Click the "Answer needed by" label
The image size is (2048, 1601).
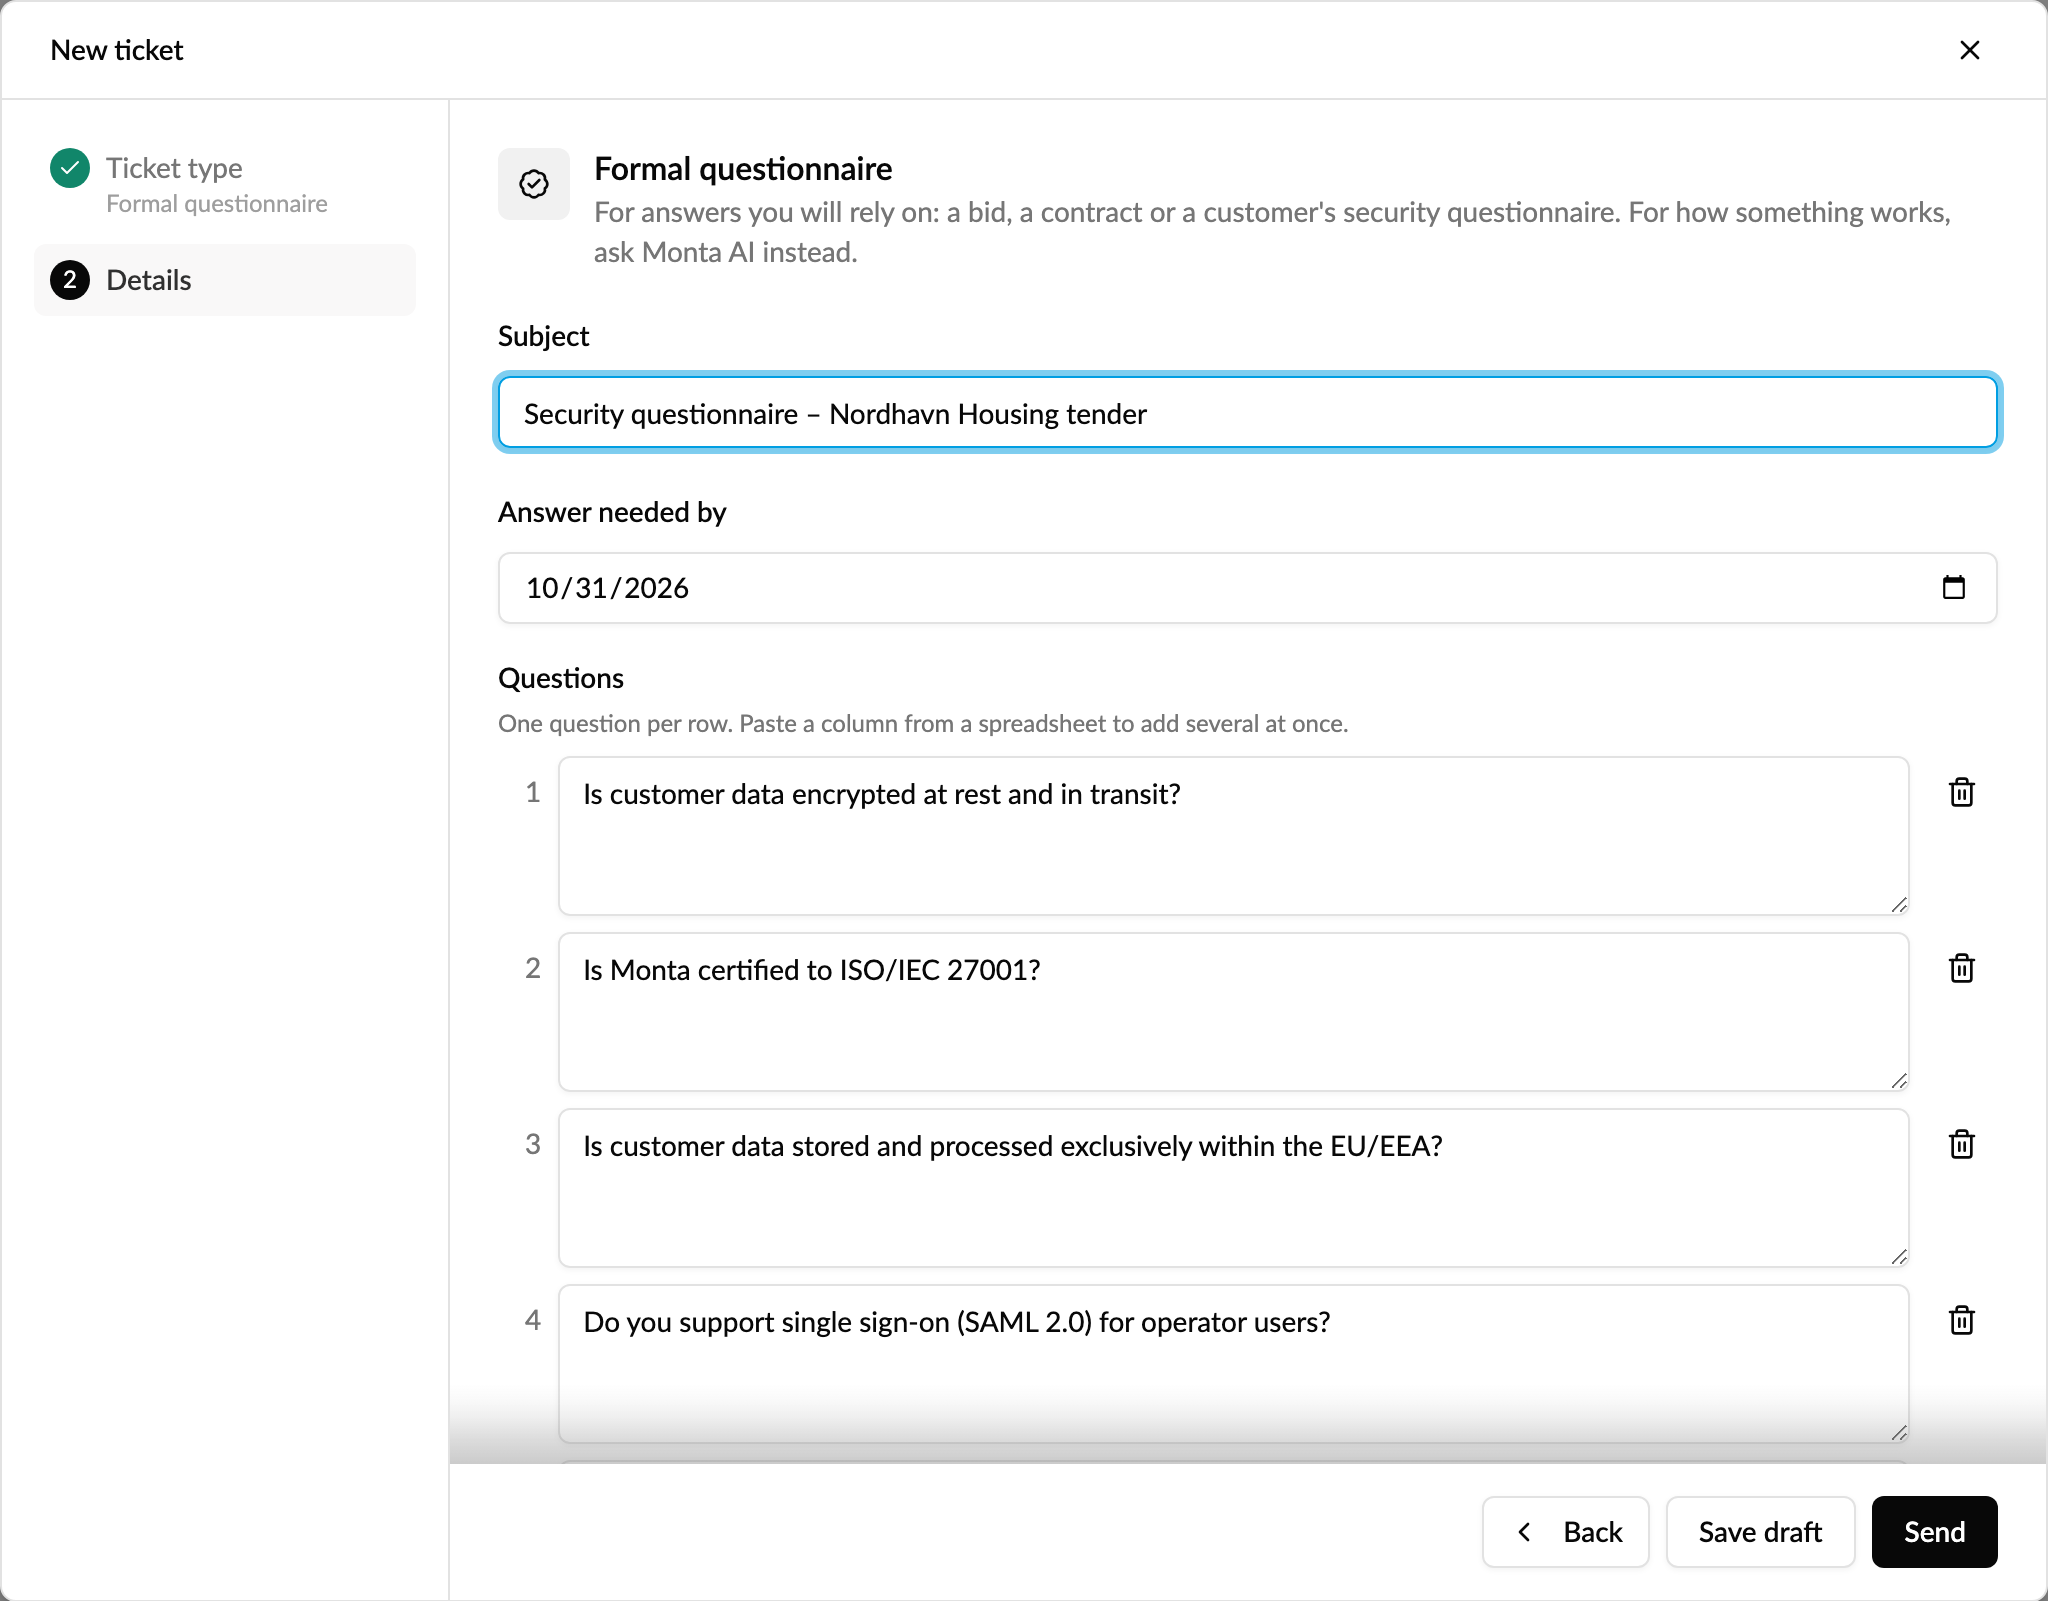(x=612, y=512)
